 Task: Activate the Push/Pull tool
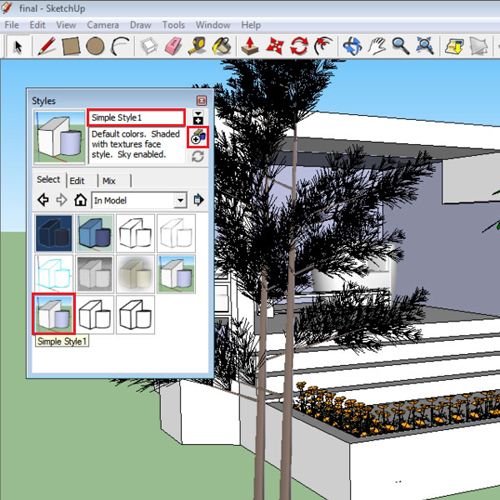coord(250,46)
